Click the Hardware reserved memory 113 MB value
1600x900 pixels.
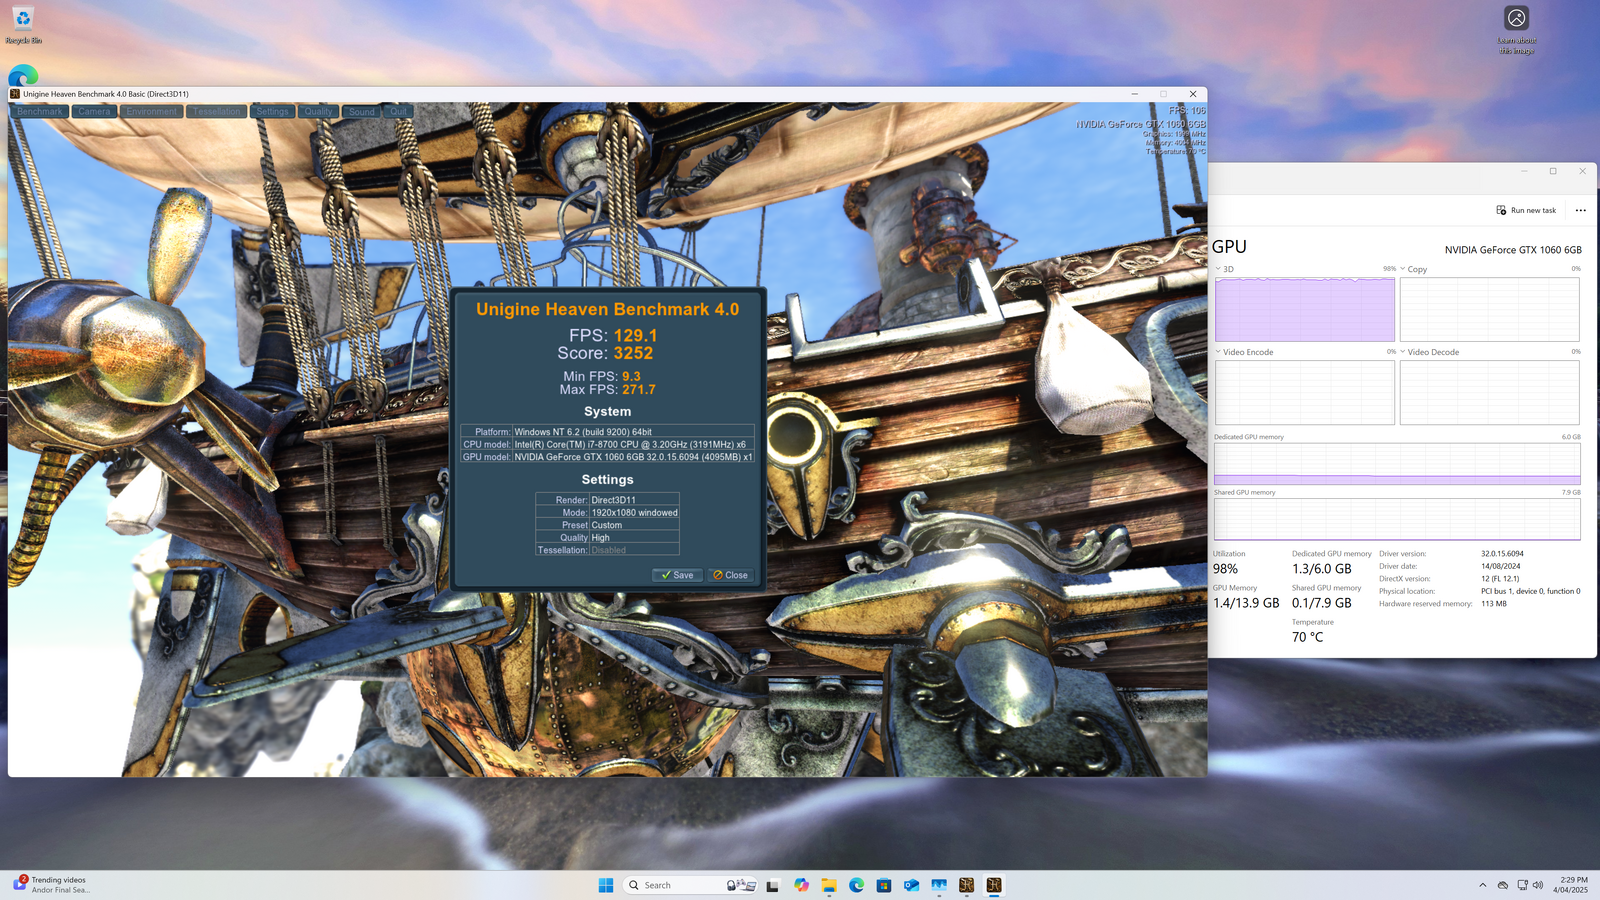[1493, 604]
